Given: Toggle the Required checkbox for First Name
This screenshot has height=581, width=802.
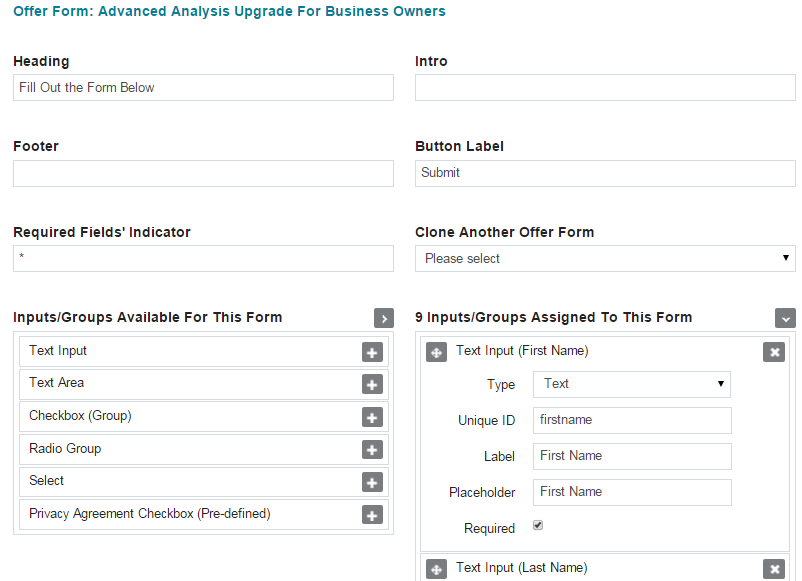Looking at the screenshot, I should (538, 525).
